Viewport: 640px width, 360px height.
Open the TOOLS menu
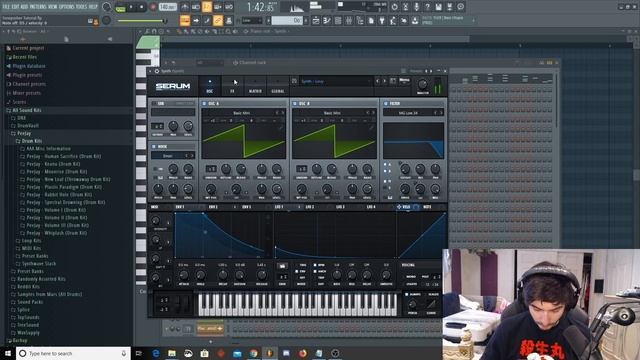(82, 7)
